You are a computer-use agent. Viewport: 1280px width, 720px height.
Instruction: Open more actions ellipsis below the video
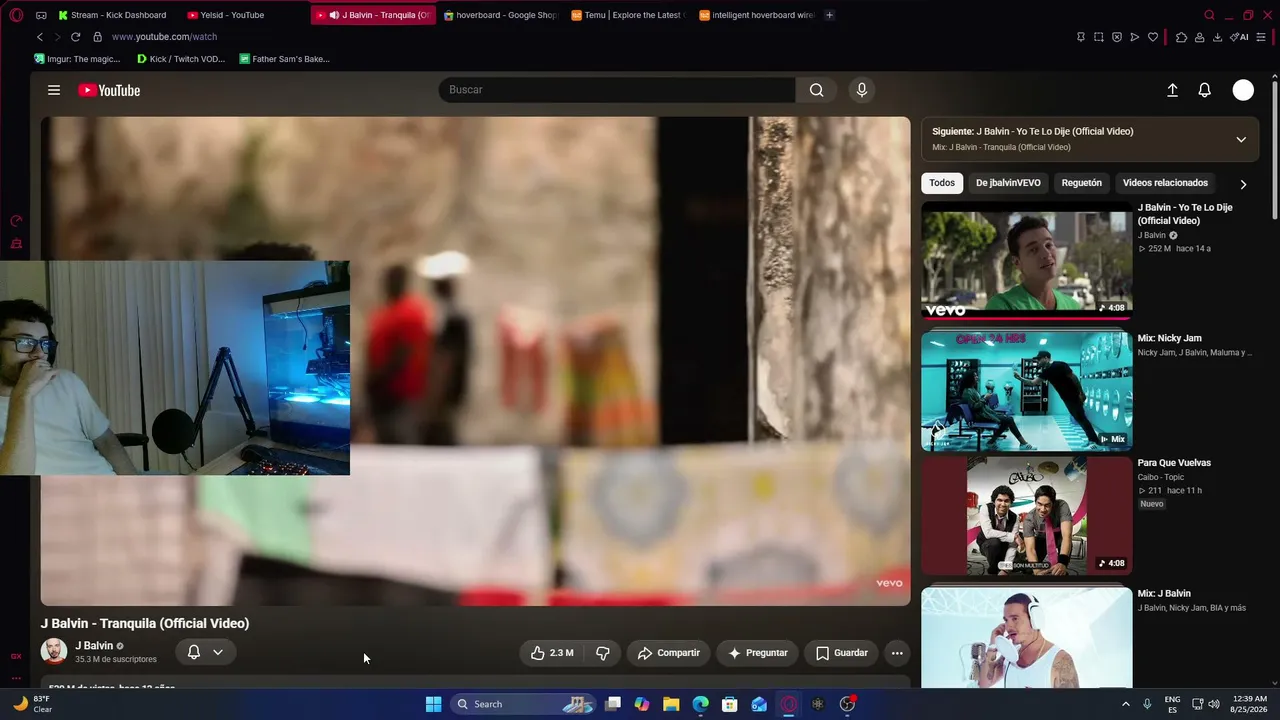tap(897, 653)
